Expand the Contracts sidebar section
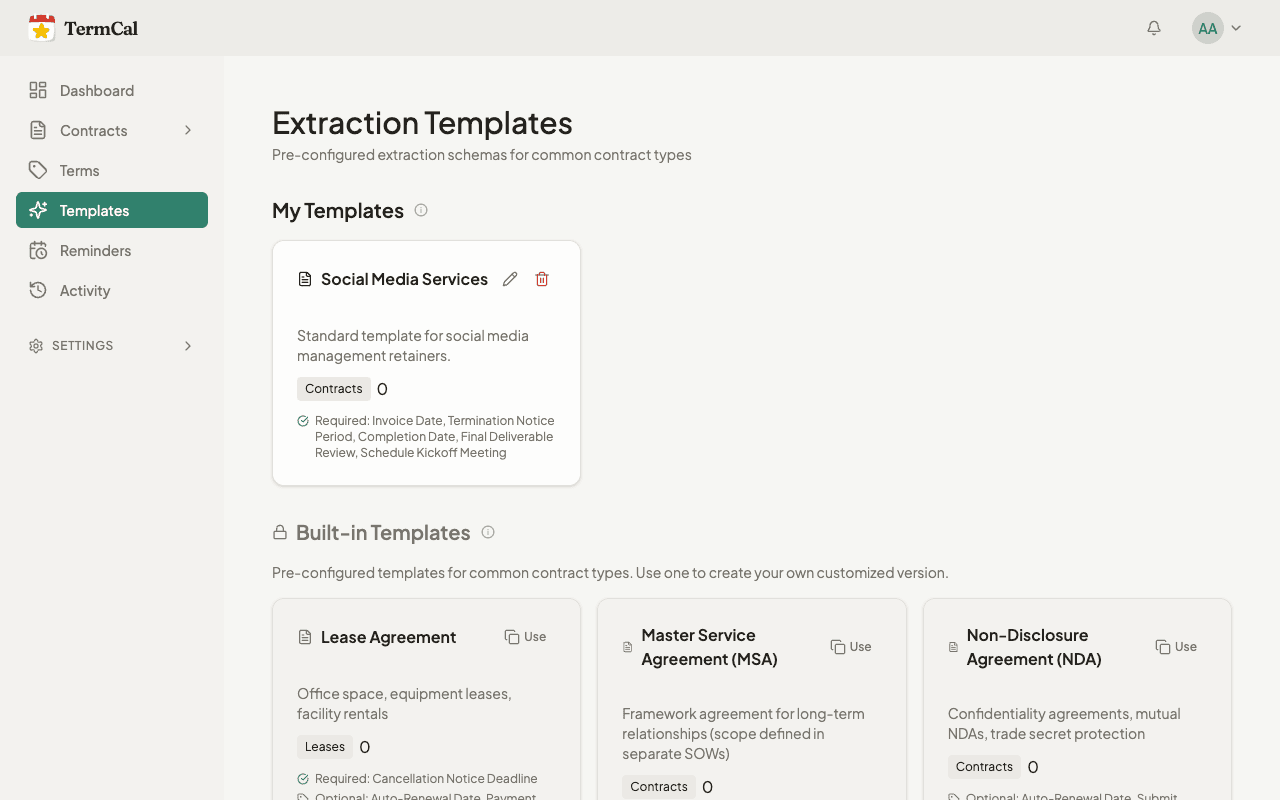Image resolution: width=1280 pixels, height=800 pixels. pos(188,130)
